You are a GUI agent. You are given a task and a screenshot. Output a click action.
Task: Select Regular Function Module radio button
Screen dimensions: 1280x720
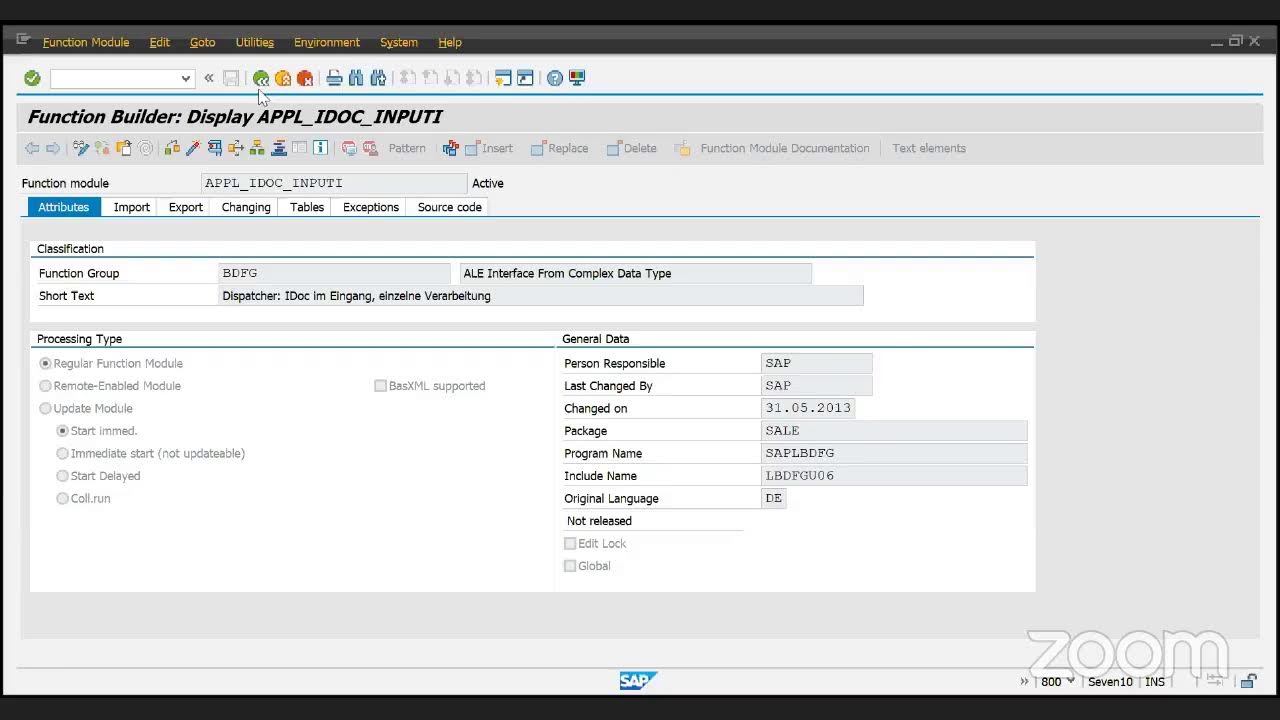pyautogui.click(x=46, y=363)
